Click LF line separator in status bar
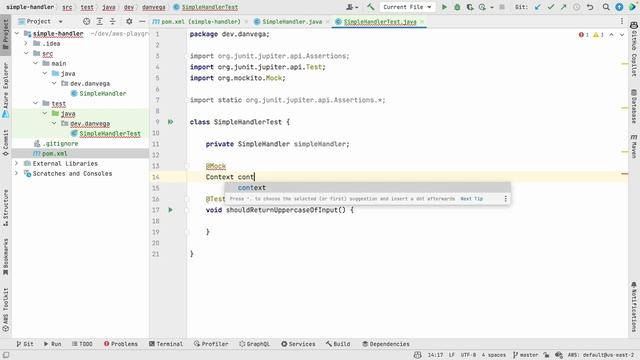 (451, 355)
